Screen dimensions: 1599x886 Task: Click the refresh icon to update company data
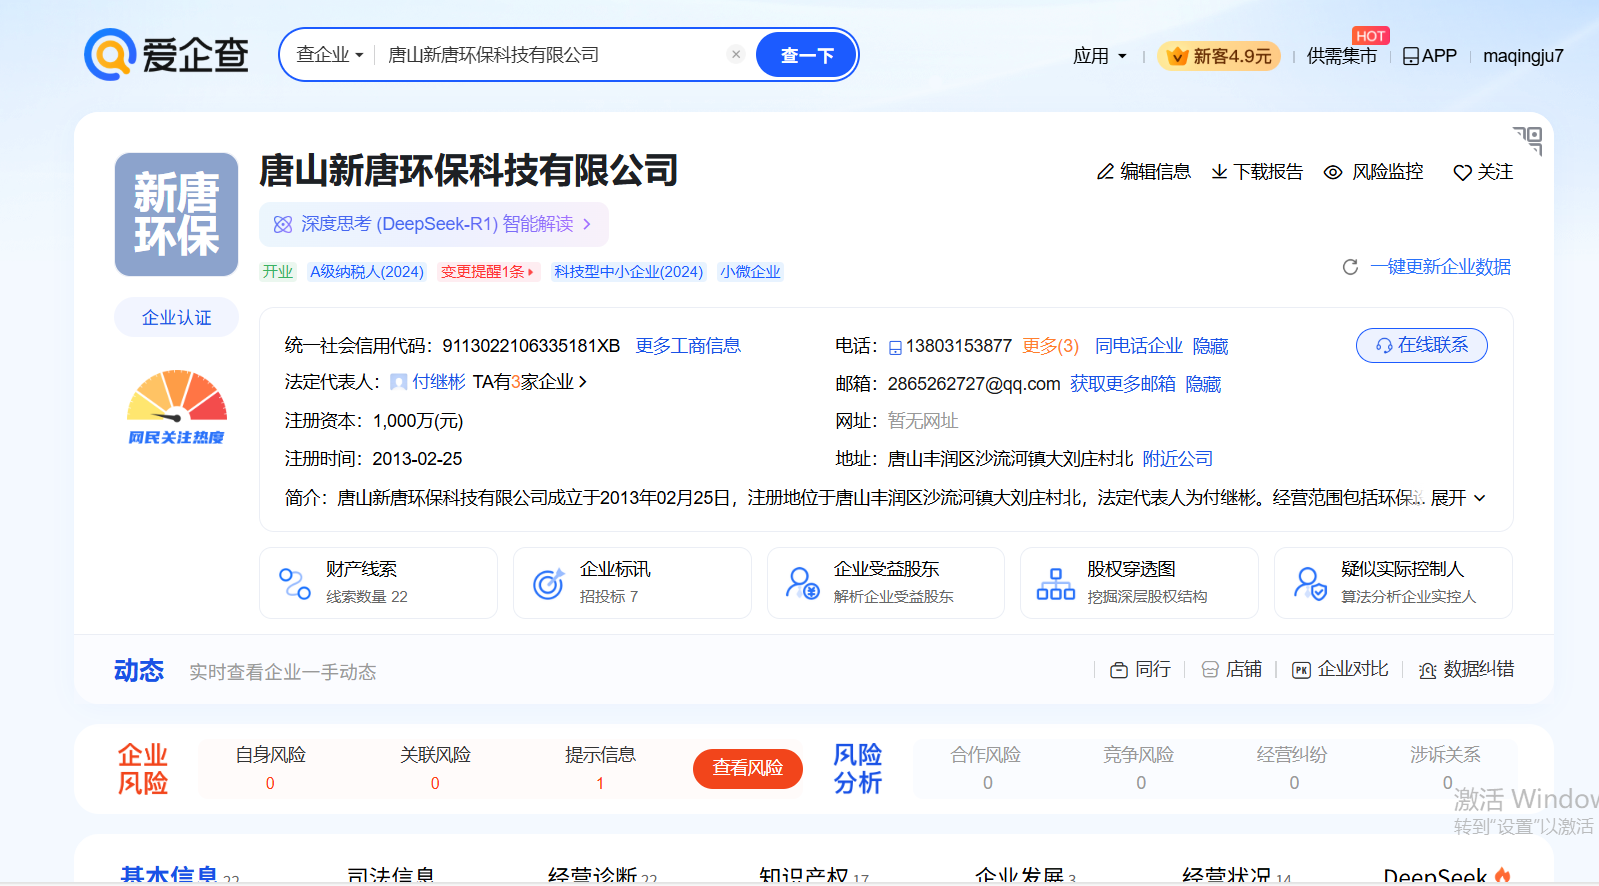[x=1350, y=267]
